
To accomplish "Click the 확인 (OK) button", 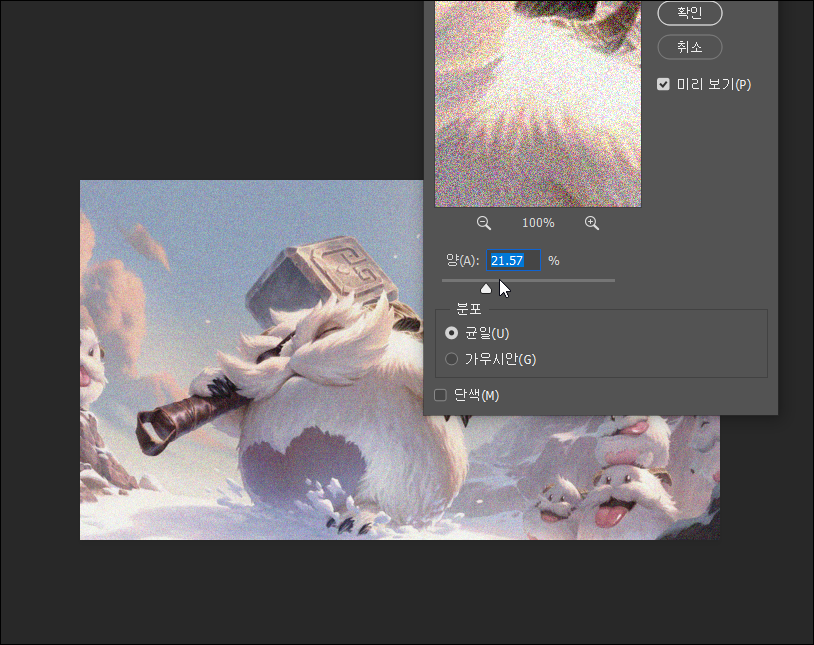I will (x=689, y=13).
